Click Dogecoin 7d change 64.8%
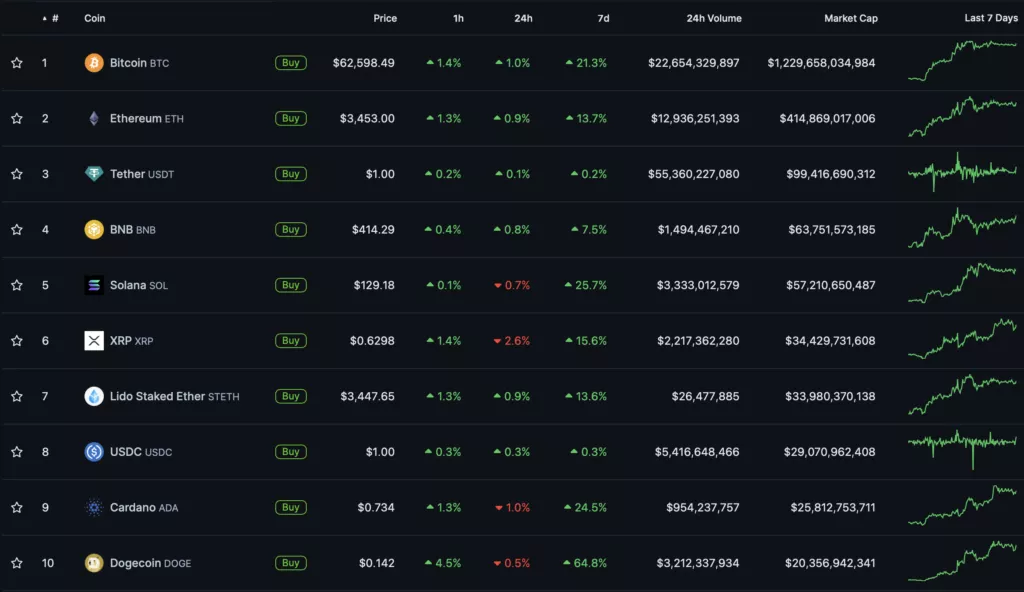1024x592 pixels. 584,563
